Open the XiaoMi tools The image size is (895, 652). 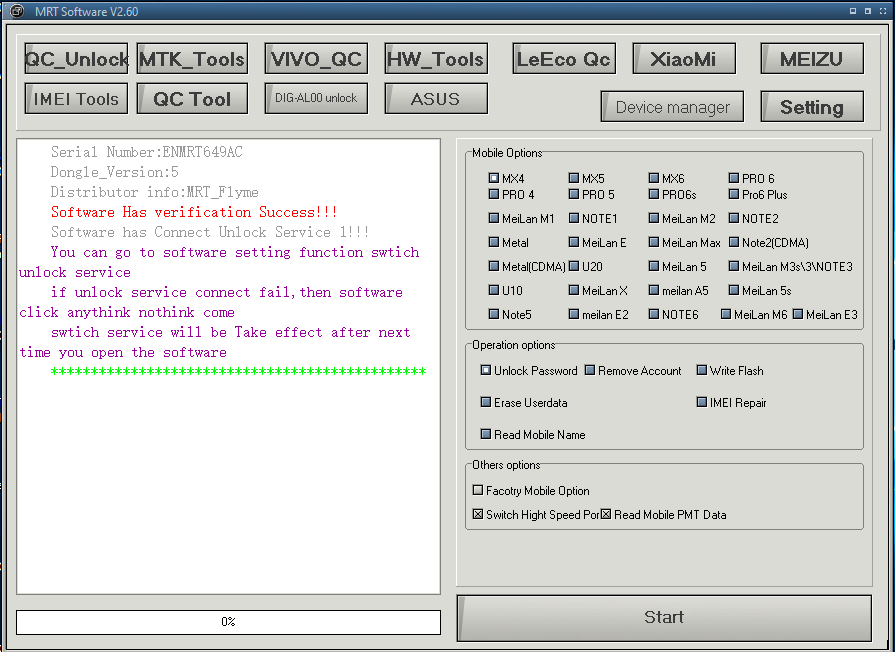click(684, 59)
